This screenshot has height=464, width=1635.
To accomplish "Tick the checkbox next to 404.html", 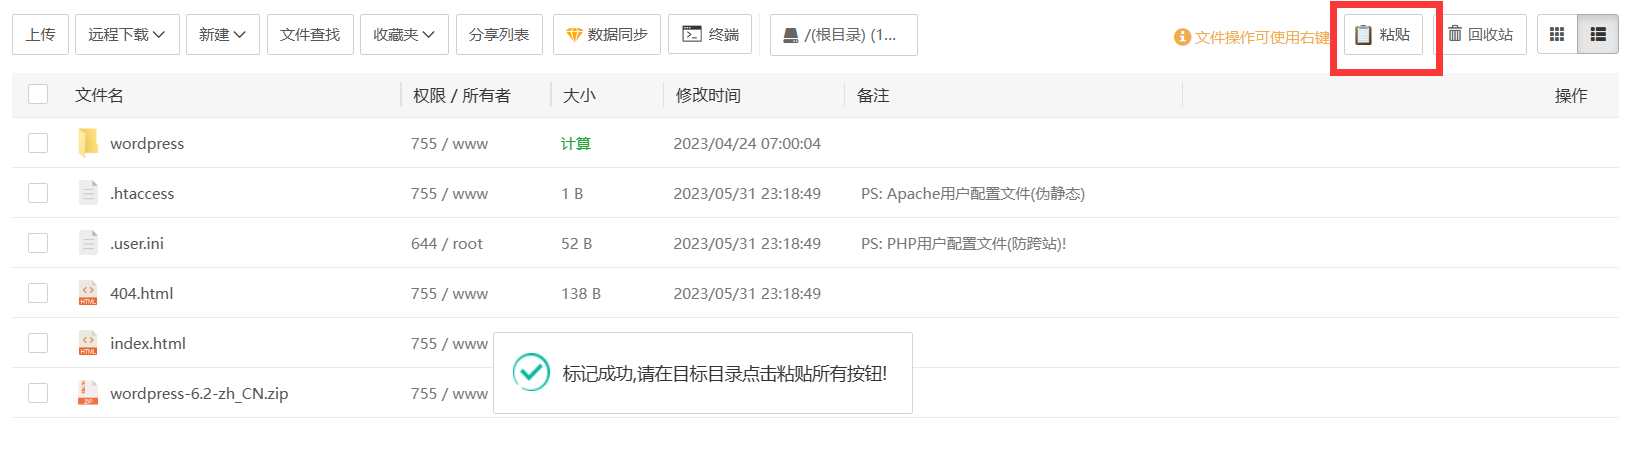I will point(38,293).
